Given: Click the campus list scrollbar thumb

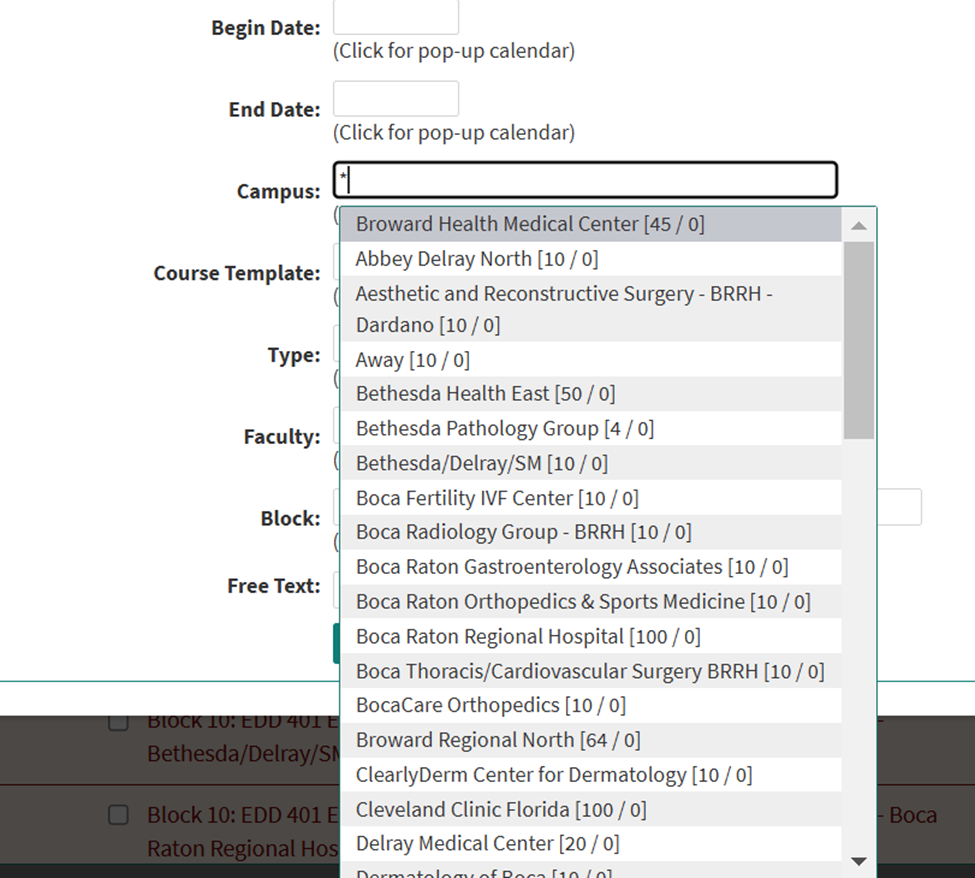Looking at the screenshot, I should point(859,340).
